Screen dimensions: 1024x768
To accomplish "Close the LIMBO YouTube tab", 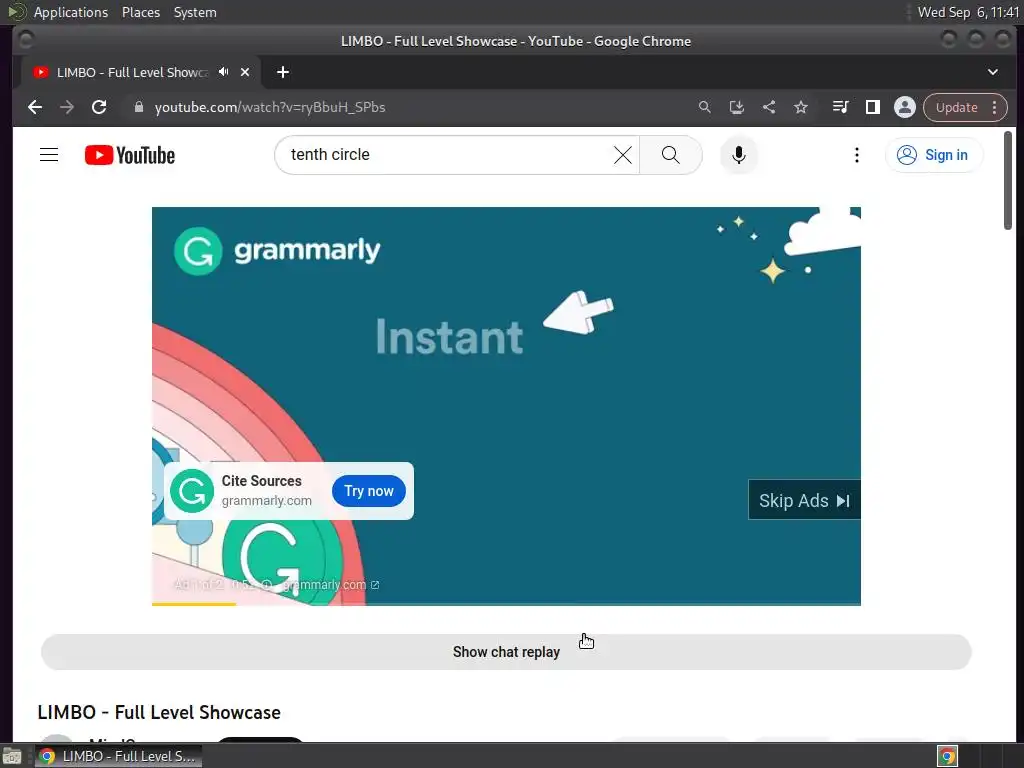I will (245, 72).
